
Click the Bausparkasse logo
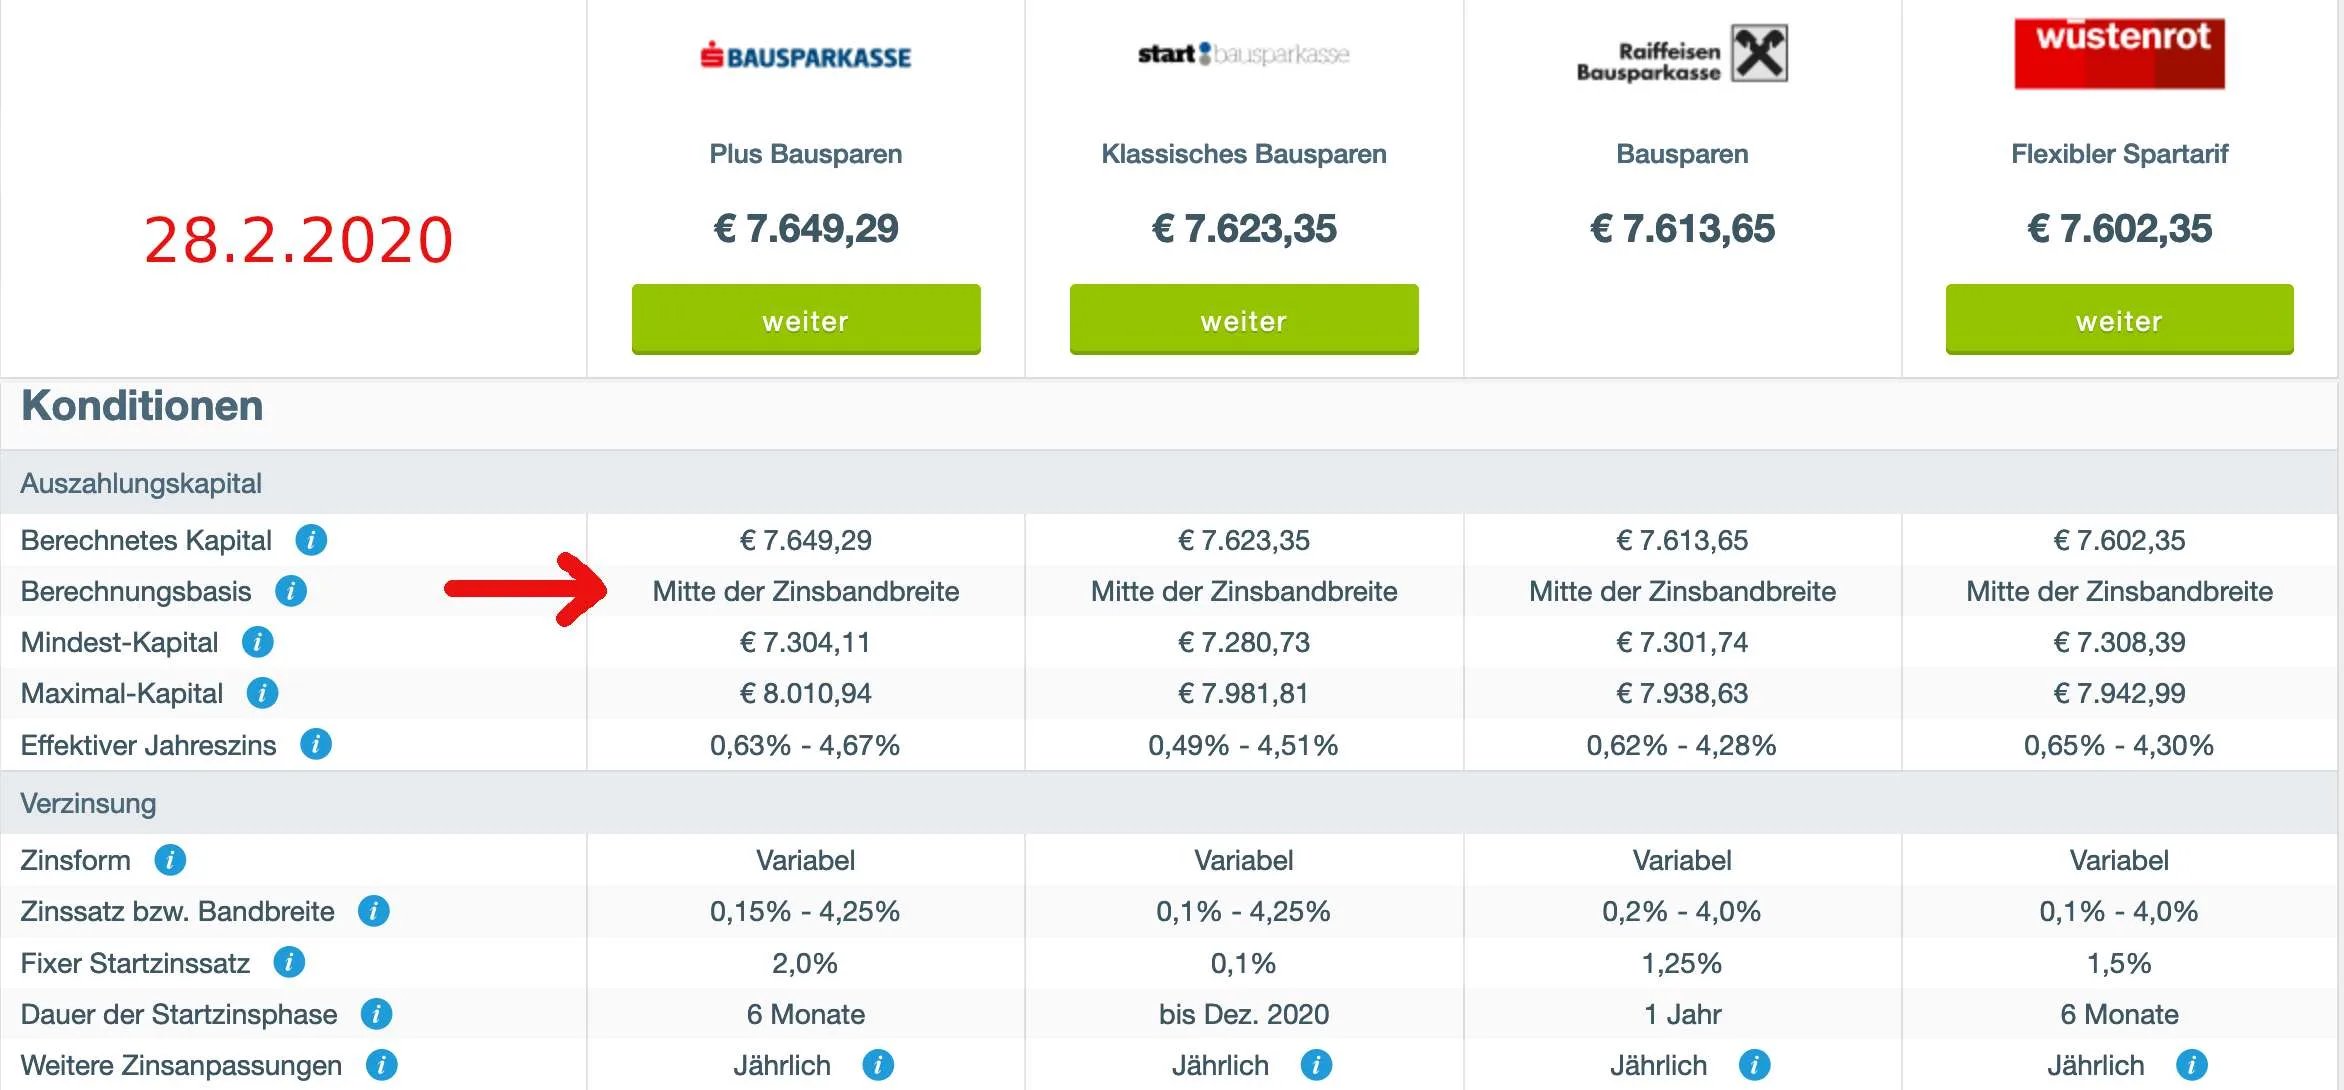tap(806, 55)
